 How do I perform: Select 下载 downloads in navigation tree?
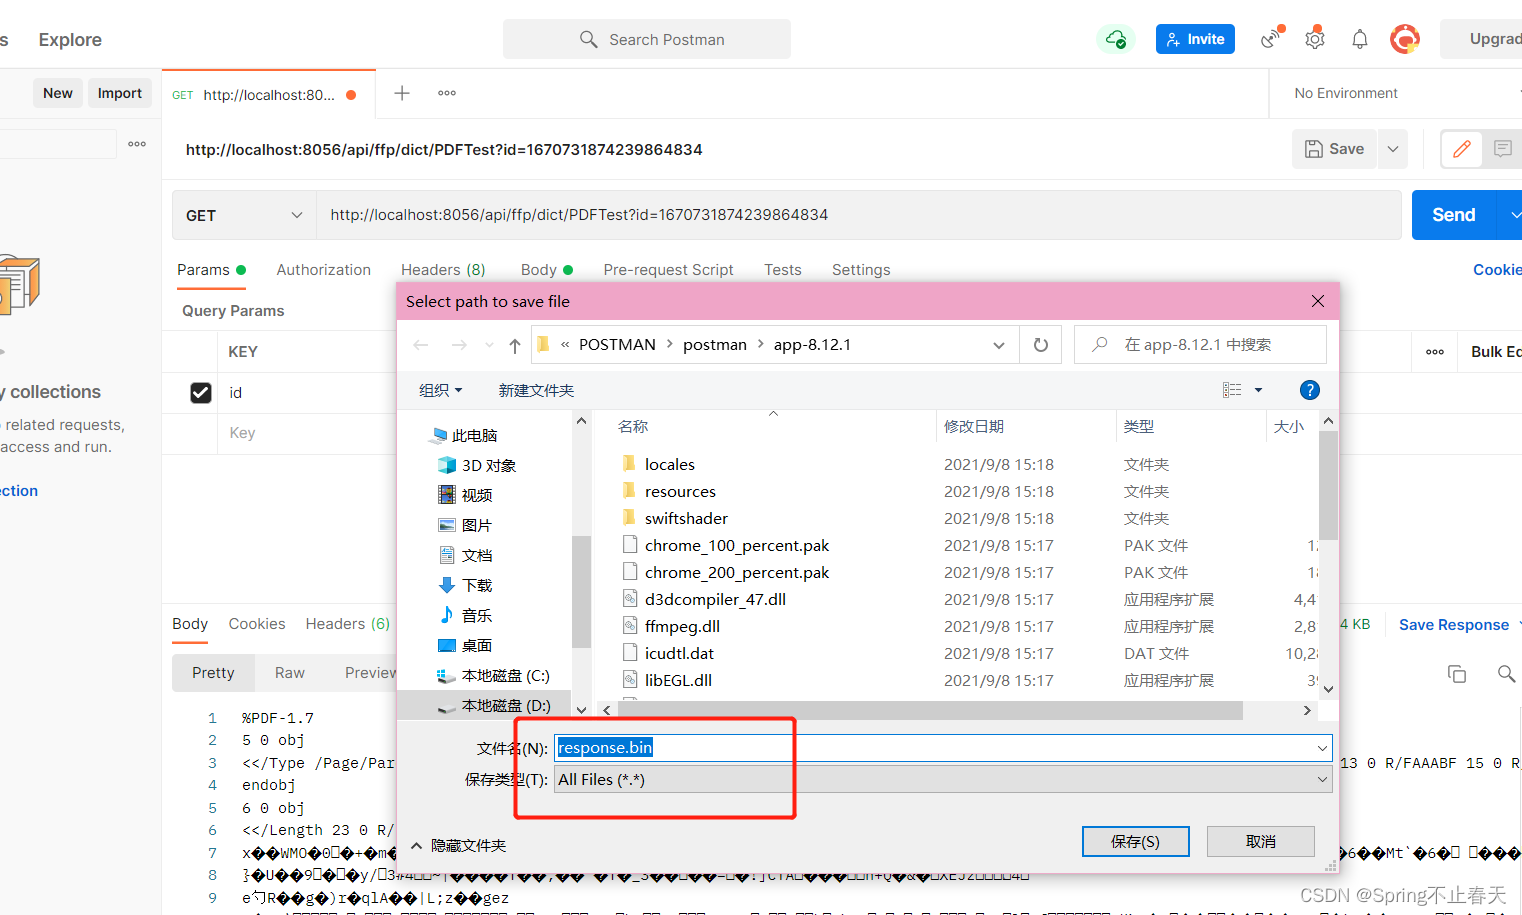(x=465, y=585)
